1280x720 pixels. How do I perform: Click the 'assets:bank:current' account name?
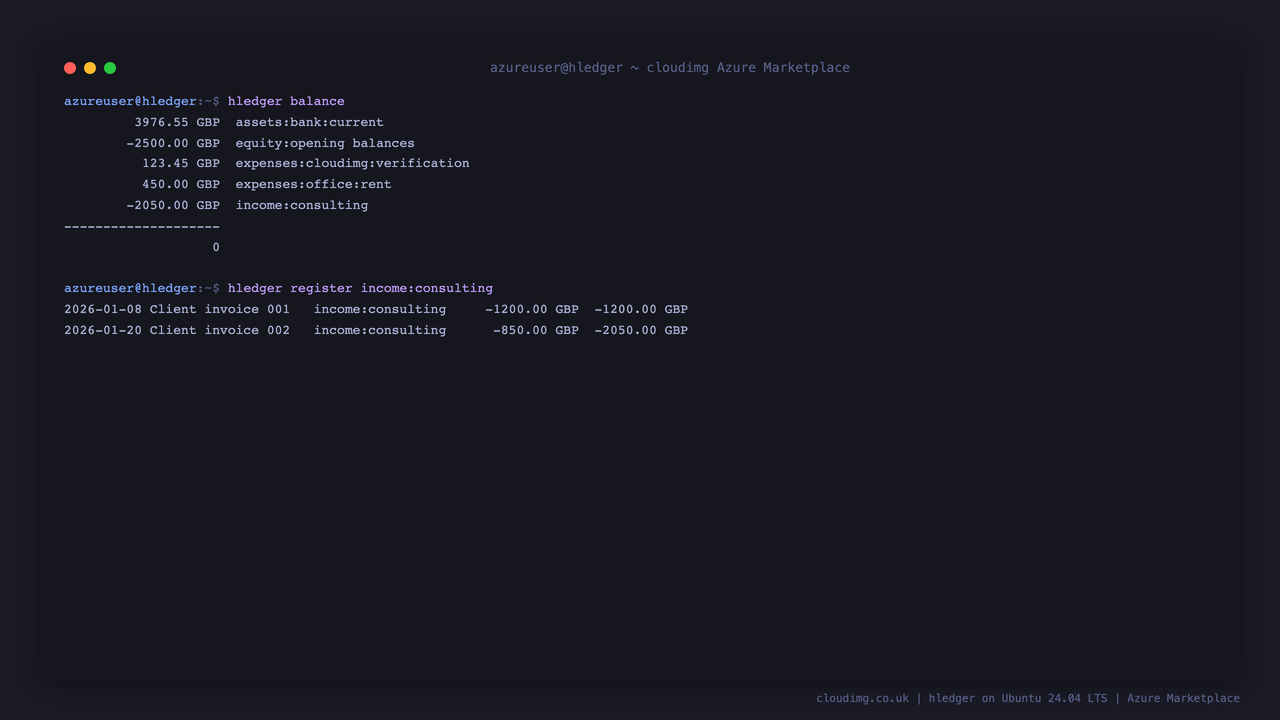click(310, 122)
